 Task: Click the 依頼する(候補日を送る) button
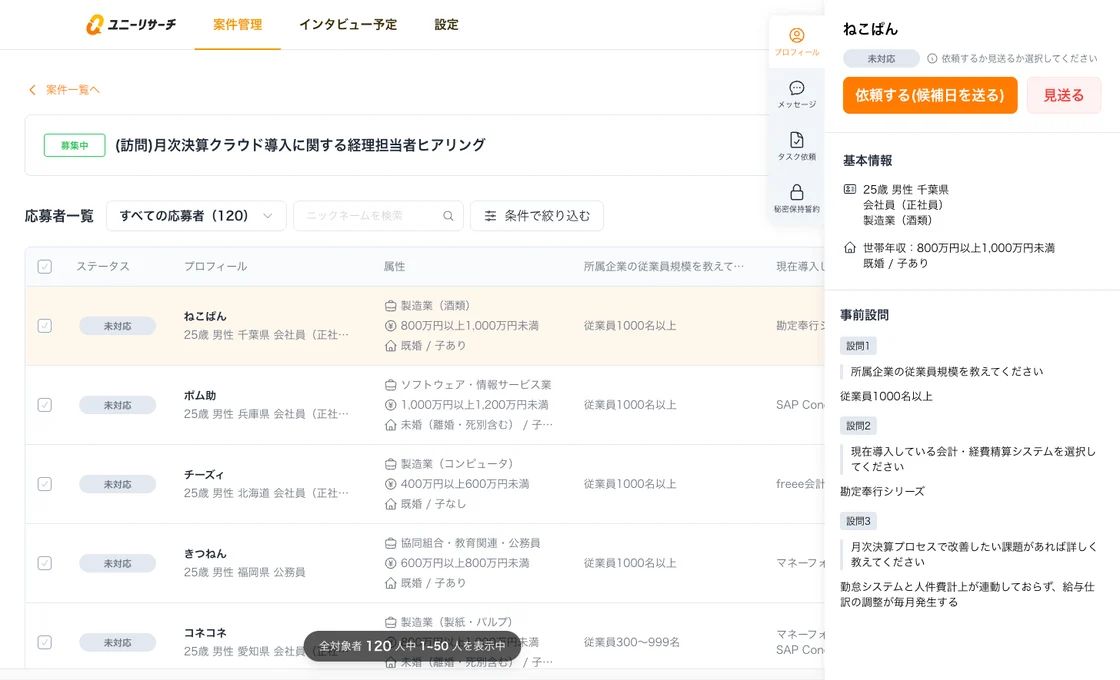(930, 95)
